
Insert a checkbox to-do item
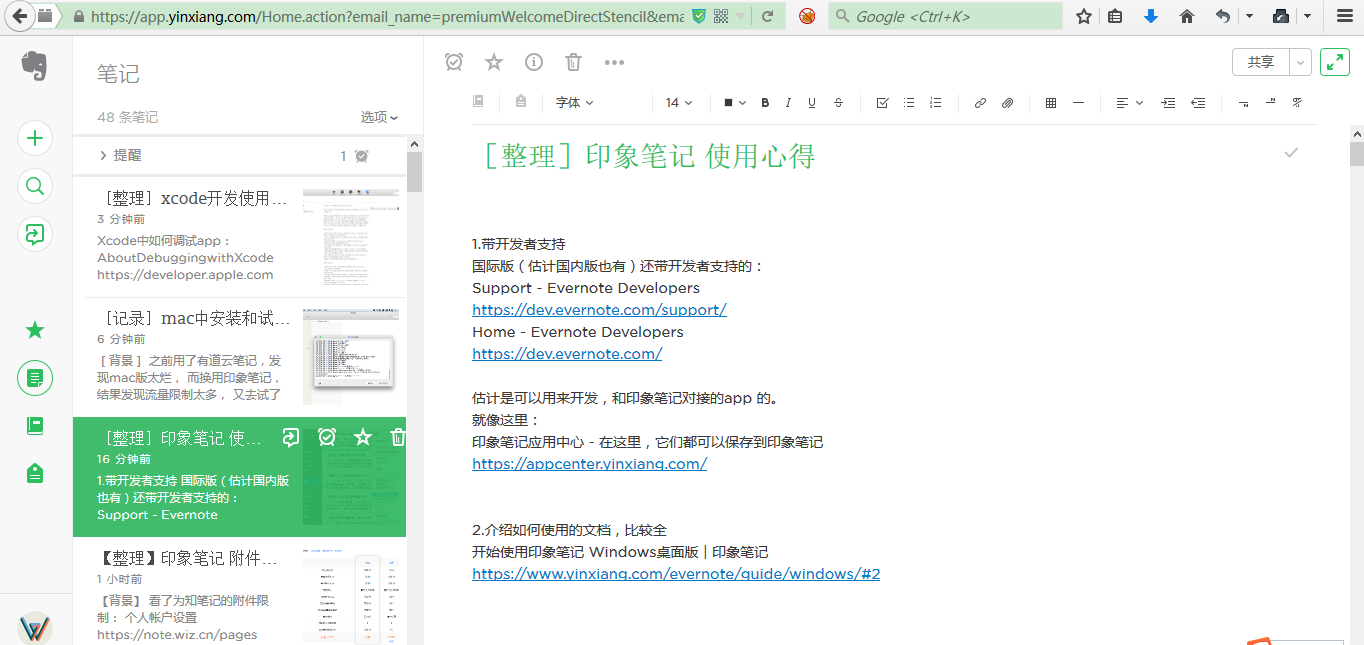point(882,103)
